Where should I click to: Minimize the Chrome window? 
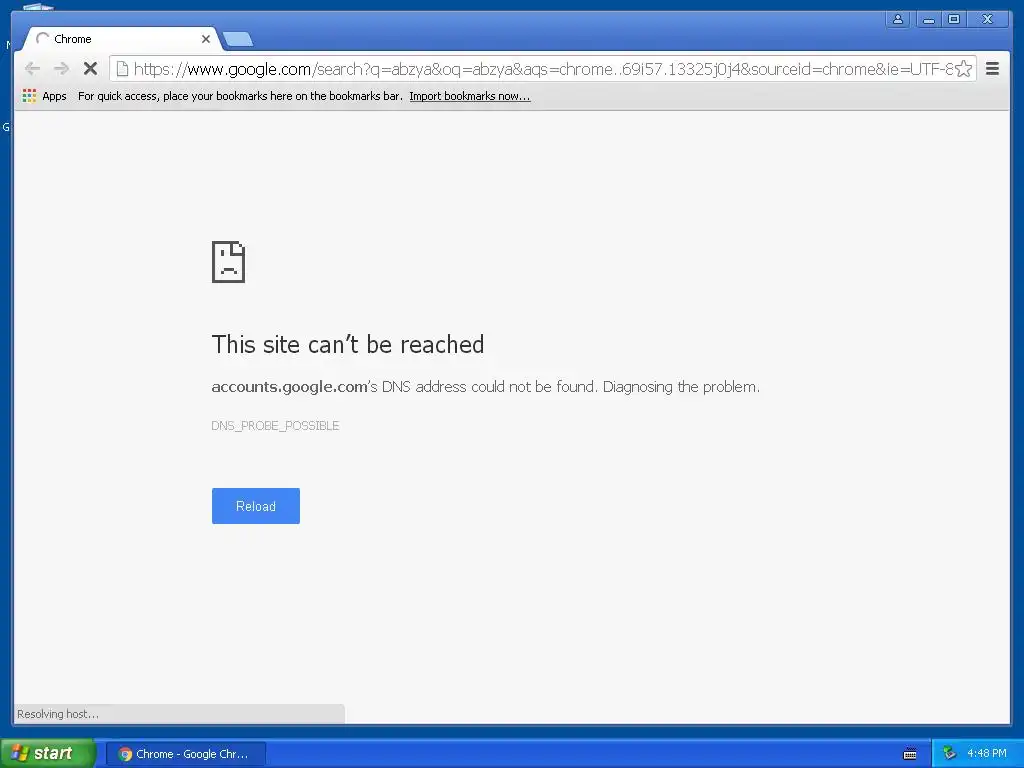928,20
